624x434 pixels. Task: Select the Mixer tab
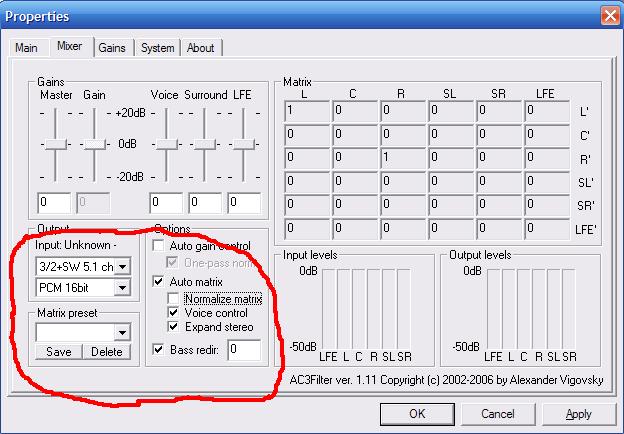pyautogui.click(x=70, y=46)
